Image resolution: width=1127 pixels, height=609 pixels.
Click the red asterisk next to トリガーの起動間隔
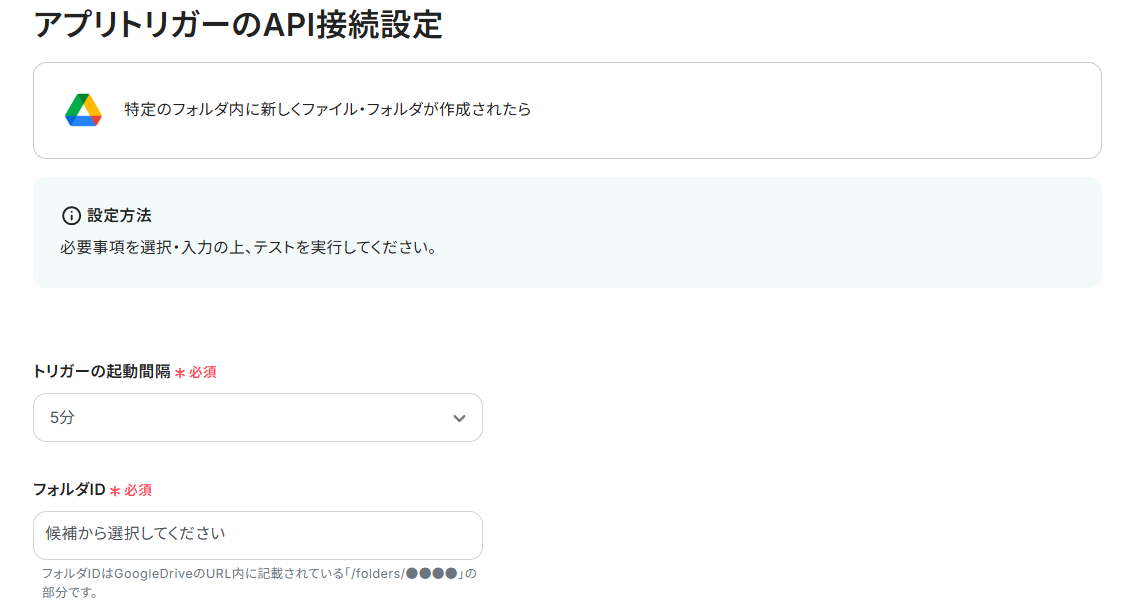click(x=180, y=373)
